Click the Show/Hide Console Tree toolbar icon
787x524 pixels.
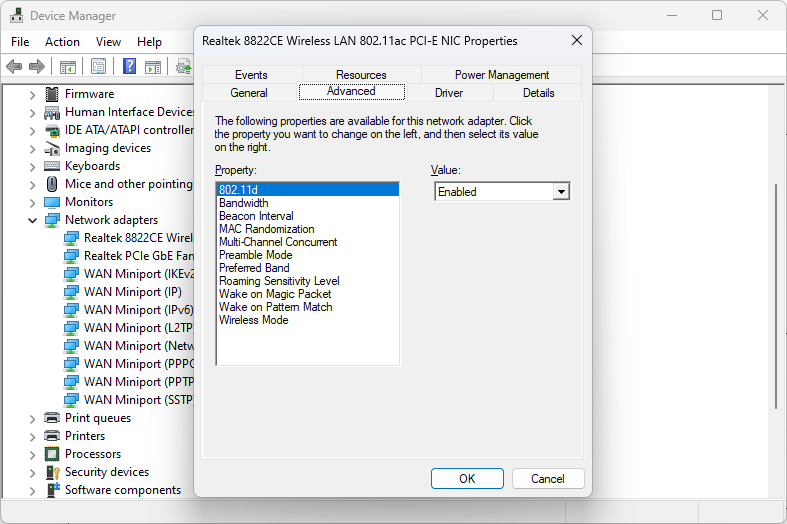click(68, 66)
